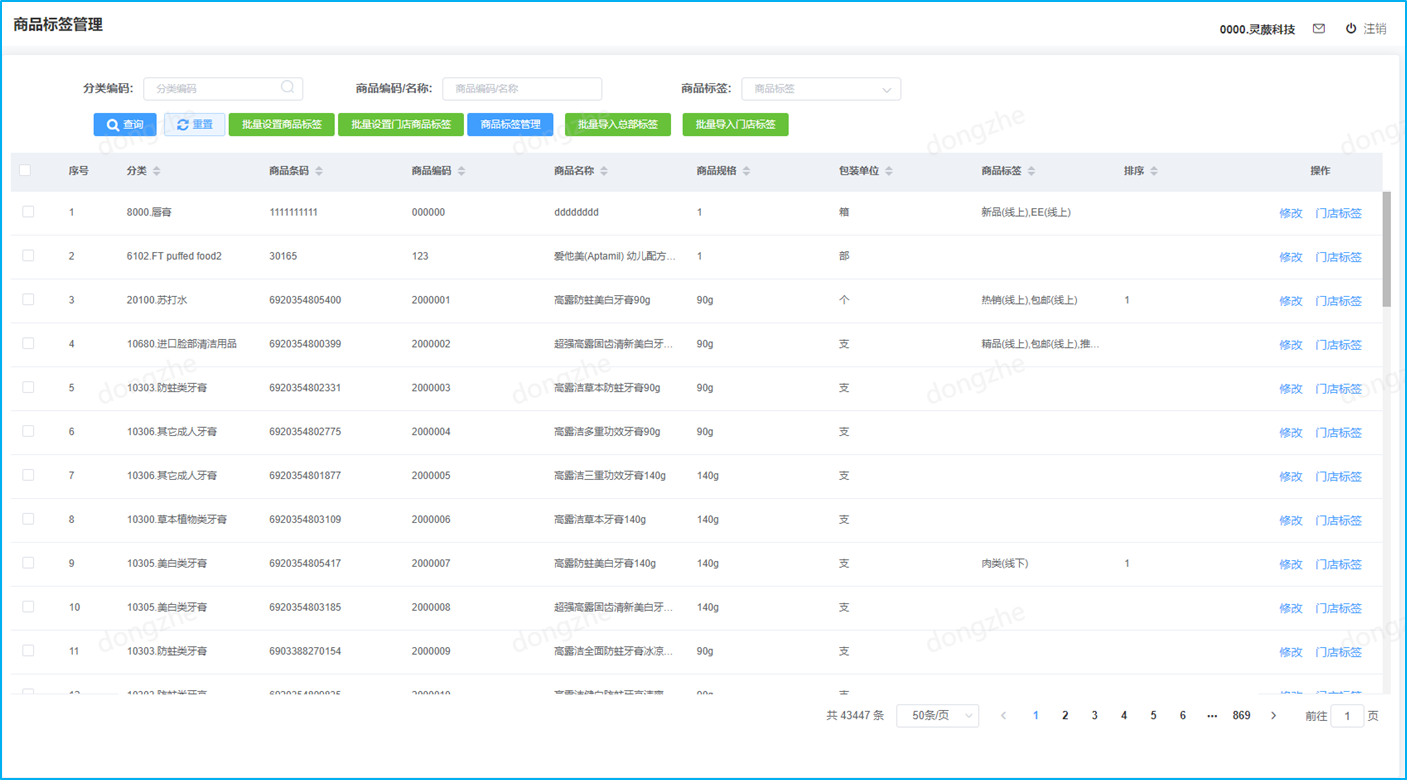Click sort icon beside 排序 header
The height and width of the screenshot is (780, 1407).
coord(1153,171)
